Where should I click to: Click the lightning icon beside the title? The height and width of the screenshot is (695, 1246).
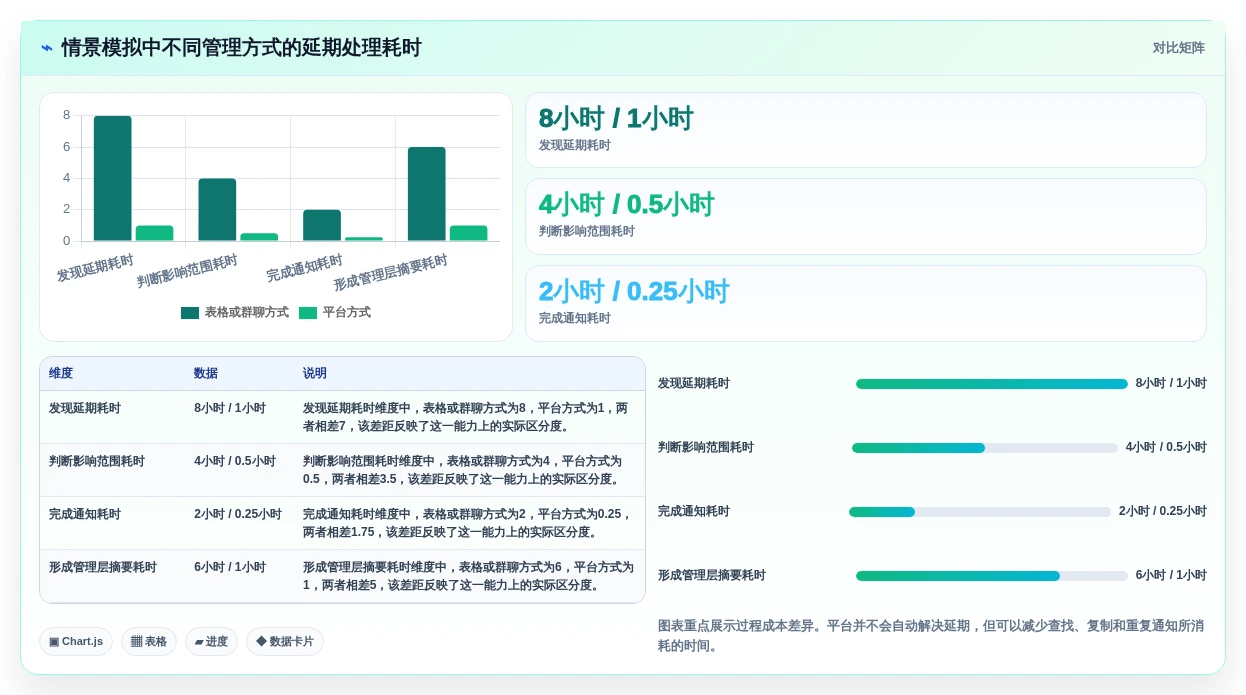pos(47,48)
